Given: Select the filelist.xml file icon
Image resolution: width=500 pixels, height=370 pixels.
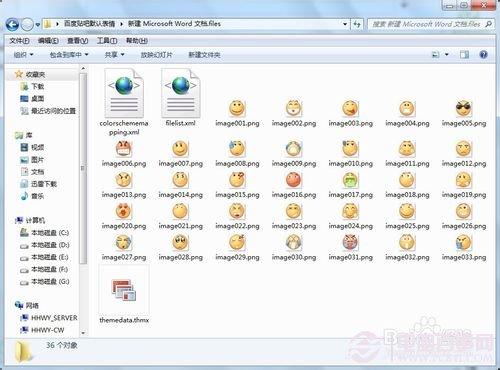Looking at the screenshot, I should 181,93.
